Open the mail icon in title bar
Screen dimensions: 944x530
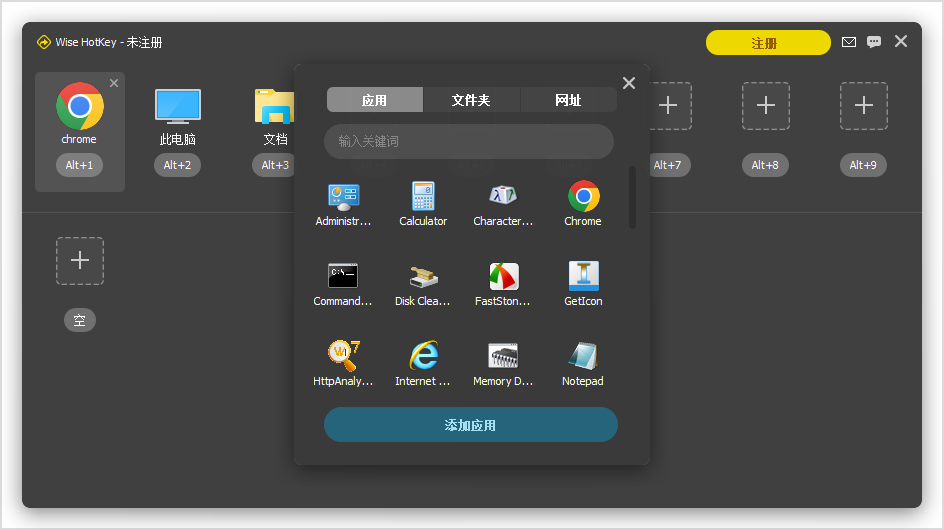coord(849,42)
